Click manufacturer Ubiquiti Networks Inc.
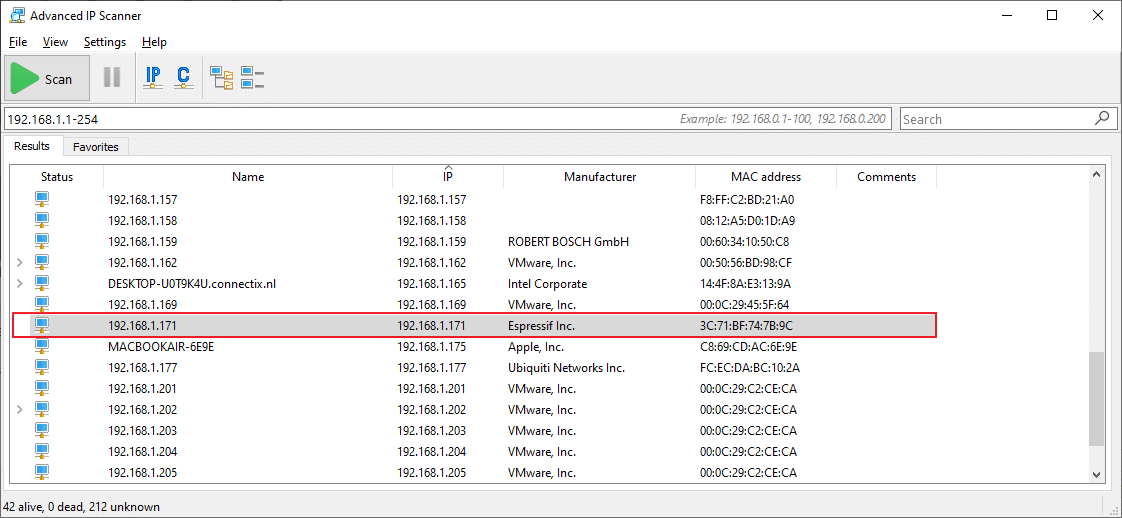1122x518 pixels. [x=566, y=368]
